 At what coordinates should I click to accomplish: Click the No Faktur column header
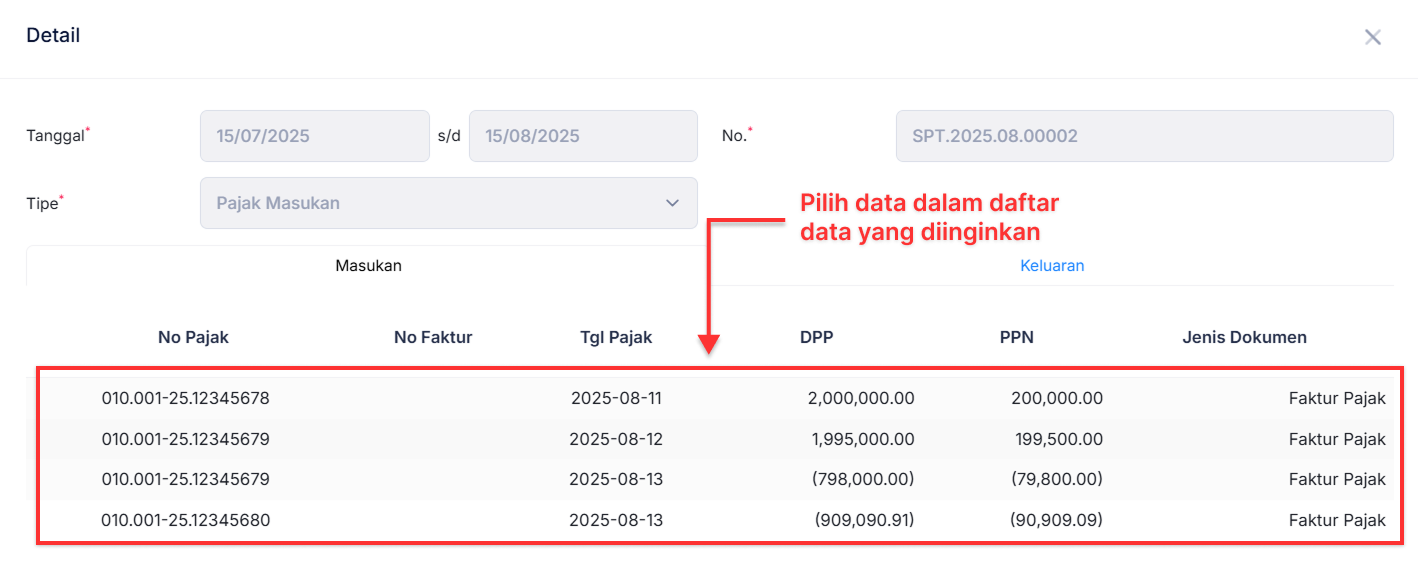[433, 337]
